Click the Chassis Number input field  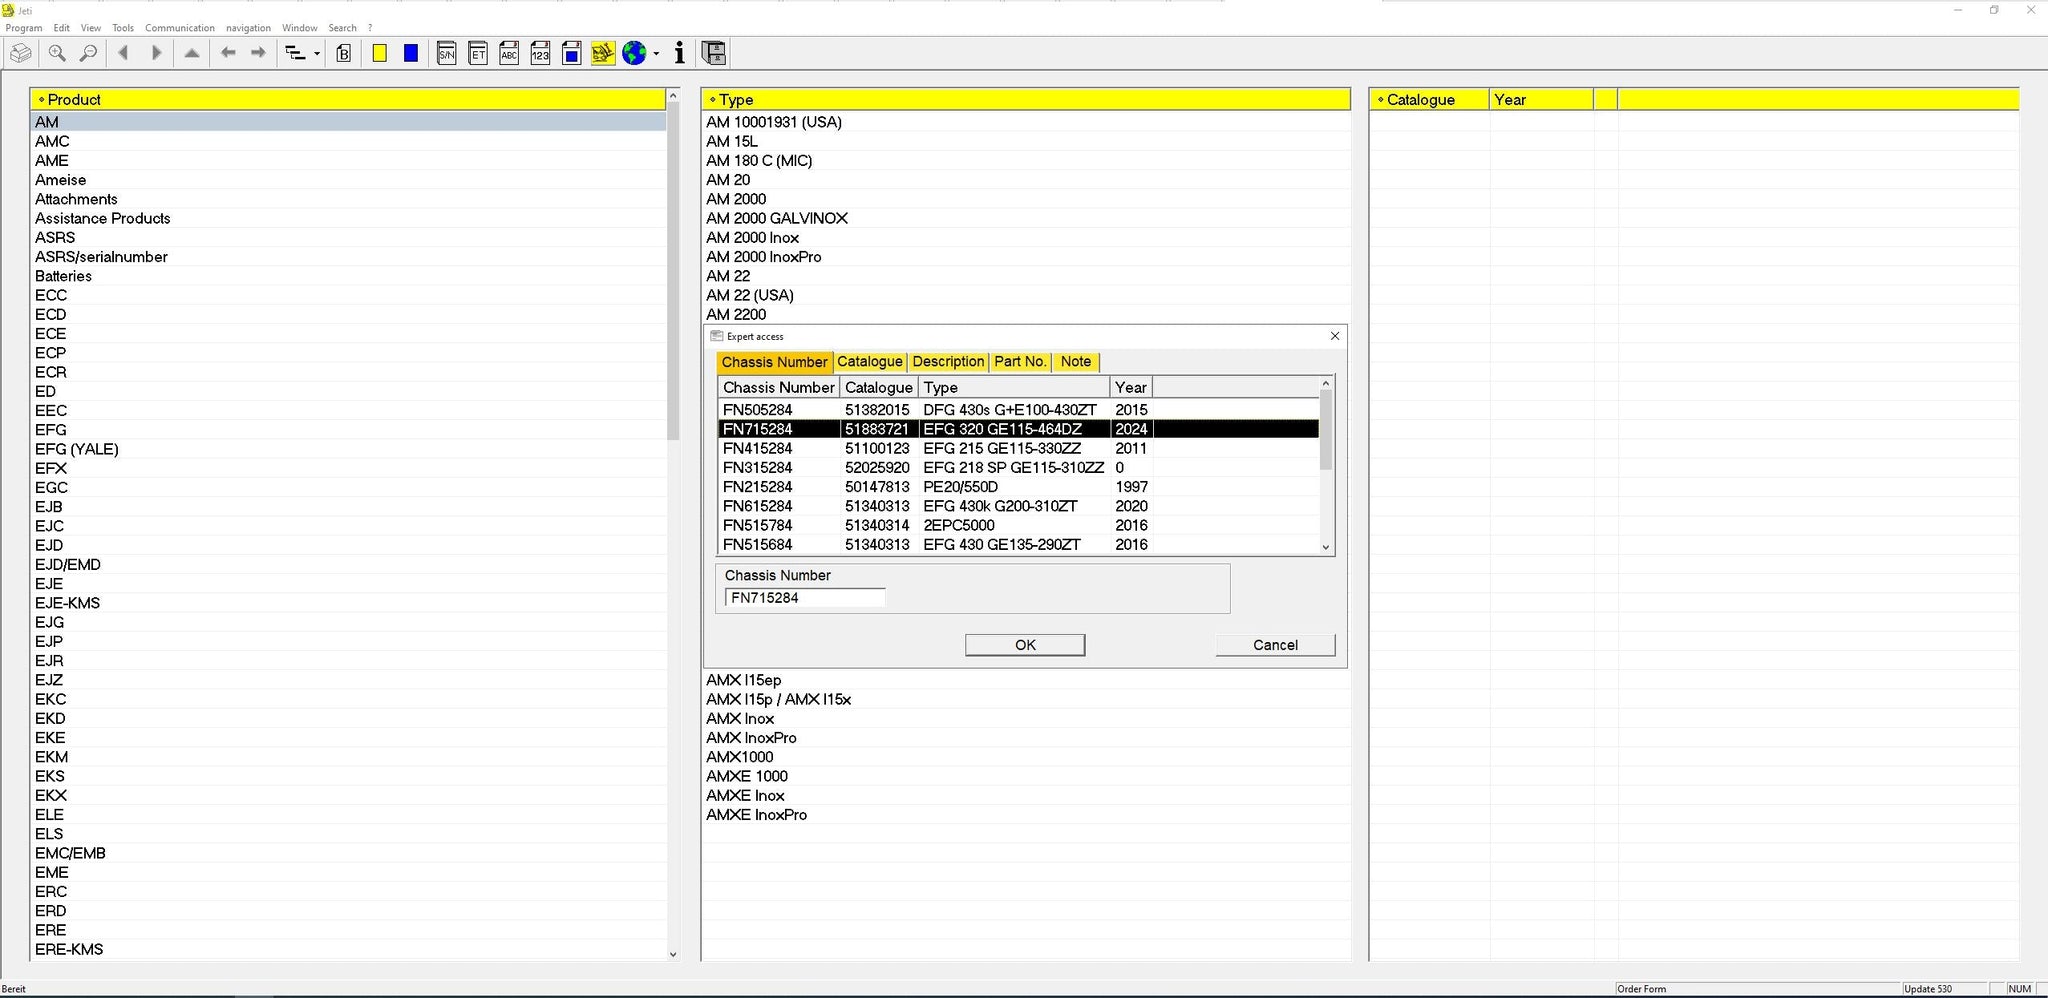click(804, 598)
